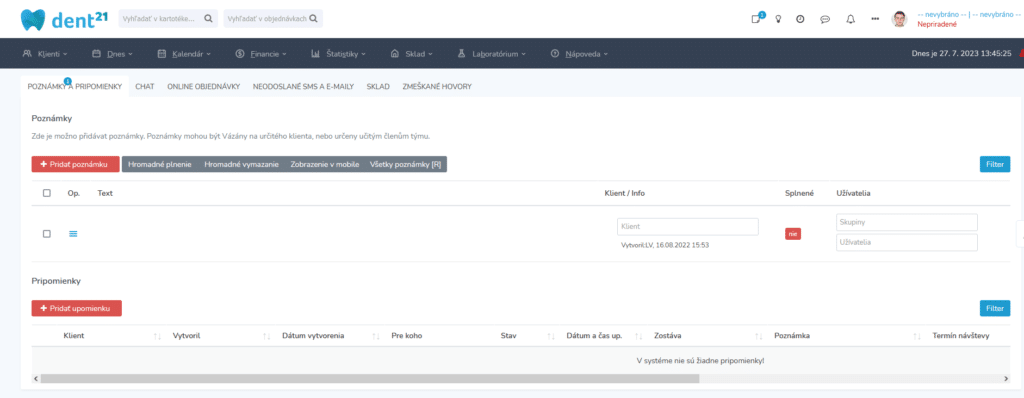Click the scrollbar right arrow
Image resolution: width=1024 pixels, height=398 pixels.
click(x=1006, y=378)
